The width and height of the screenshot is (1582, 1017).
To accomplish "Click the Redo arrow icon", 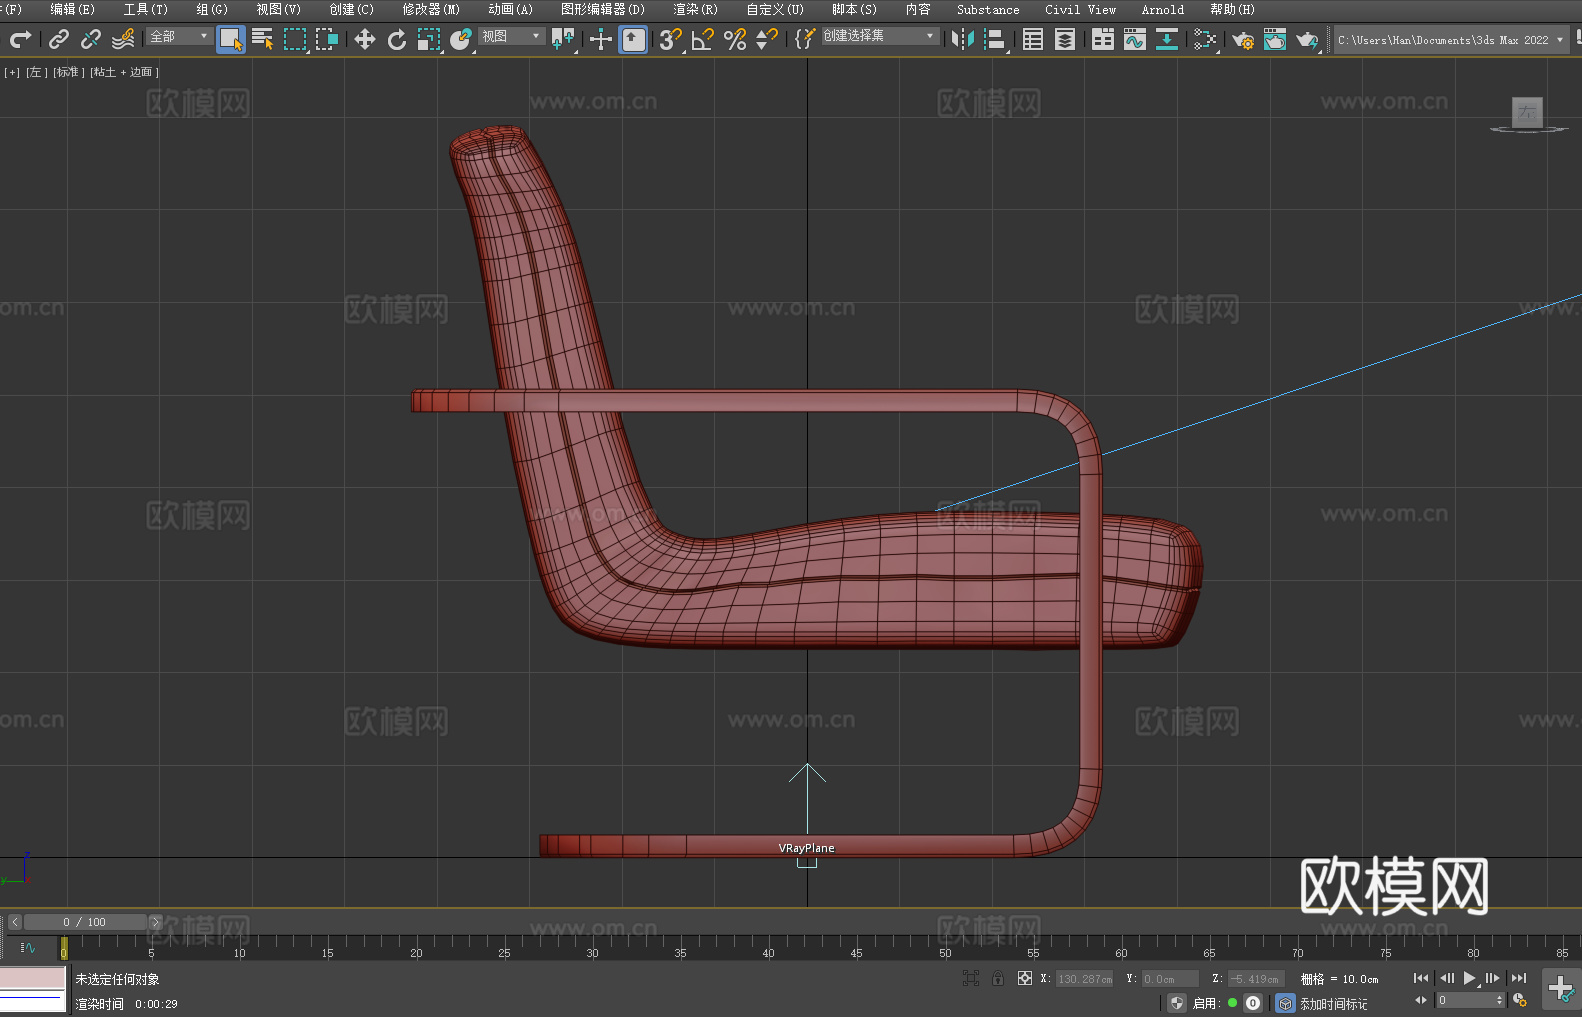I will pos(20,39).
